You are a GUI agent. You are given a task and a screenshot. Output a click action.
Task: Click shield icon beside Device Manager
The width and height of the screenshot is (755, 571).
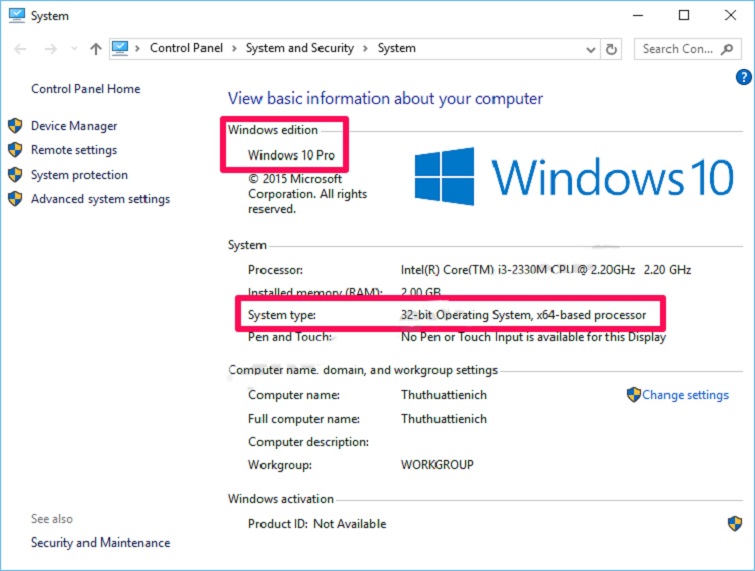pyautogui.click(x=15, y=126)
